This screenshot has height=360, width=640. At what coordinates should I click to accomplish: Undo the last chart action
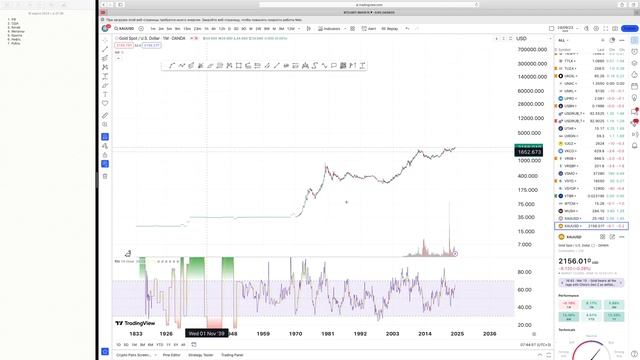407,29
